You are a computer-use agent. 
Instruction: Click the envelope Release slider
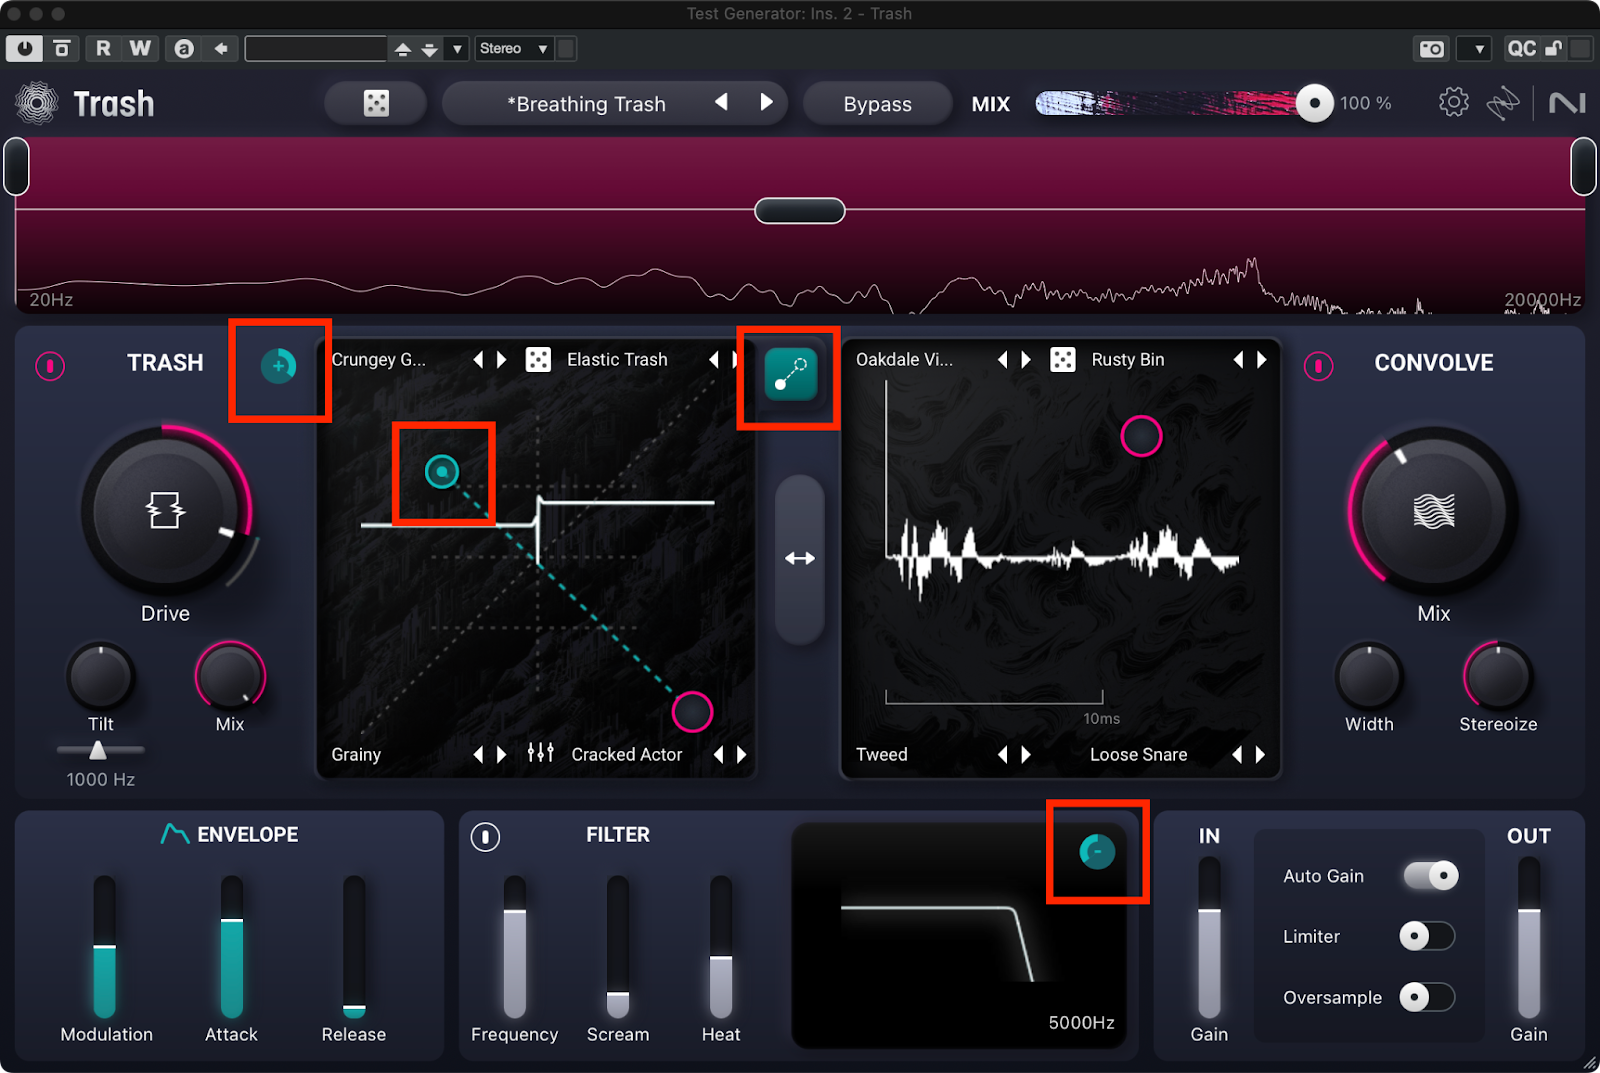(354, 947)
